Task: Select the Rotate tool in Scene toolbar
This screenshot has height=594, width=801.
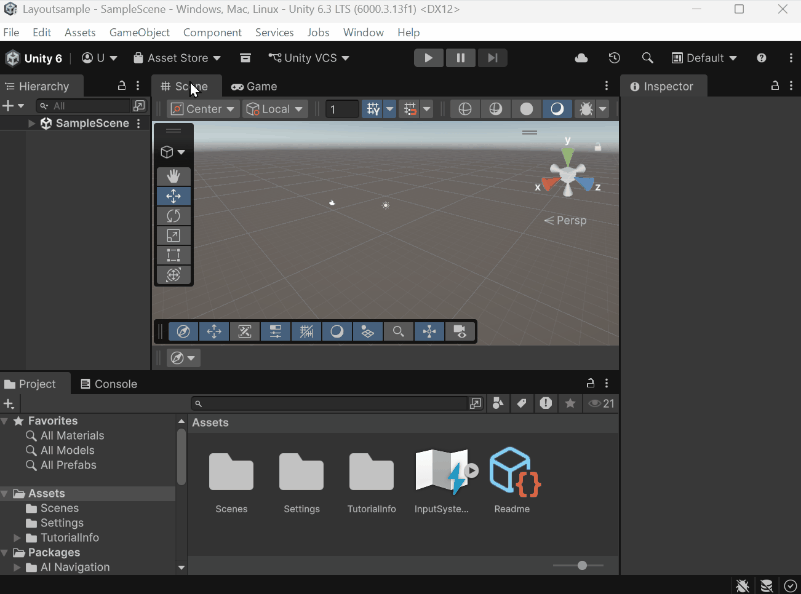Action: tap(173, 216)
